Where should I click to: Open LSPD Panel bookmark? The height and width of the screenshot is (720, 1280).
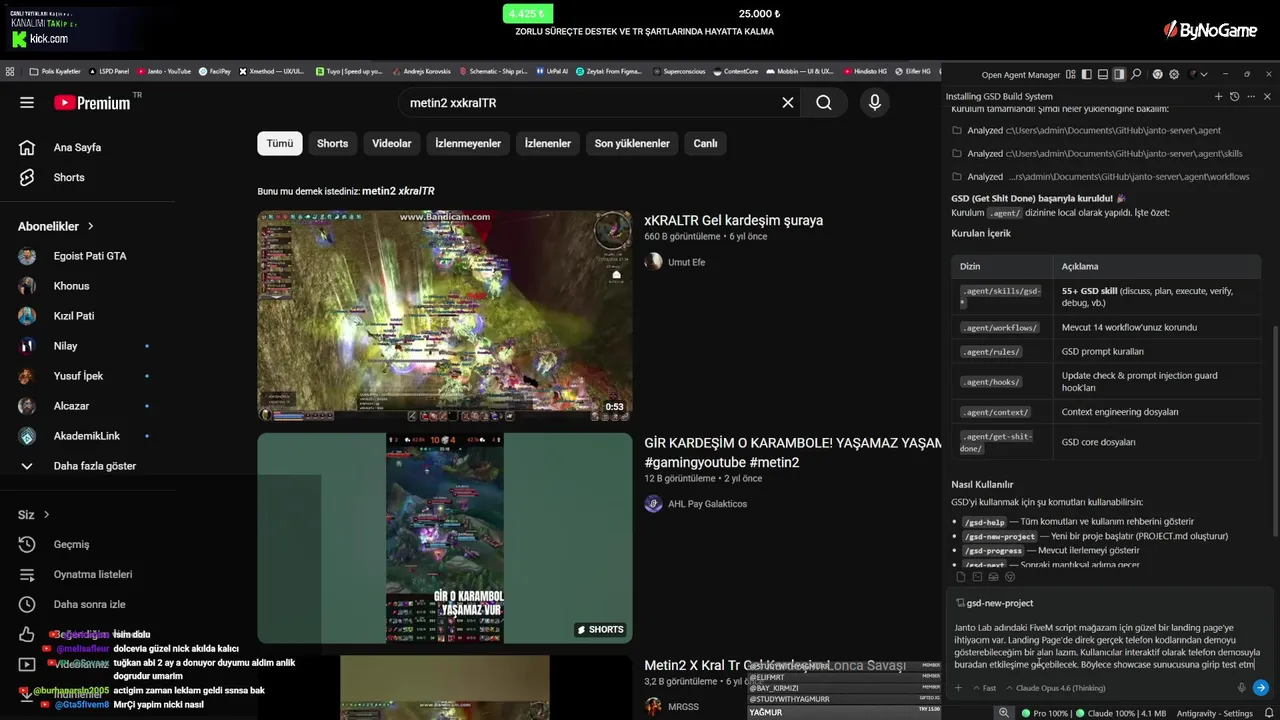click(x=109, y=71)
